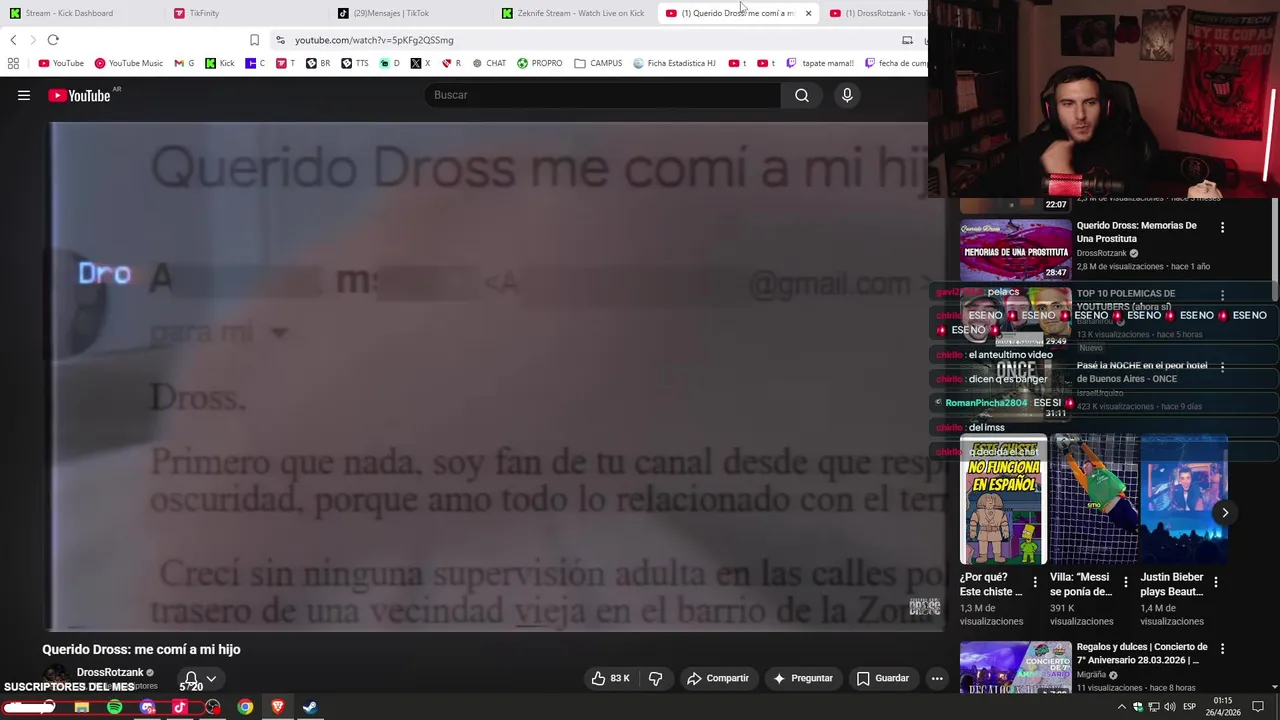Open notification bell dropdown for DrossRotzank
This screenshot has height=720, width=1280.
coord(199,679)
